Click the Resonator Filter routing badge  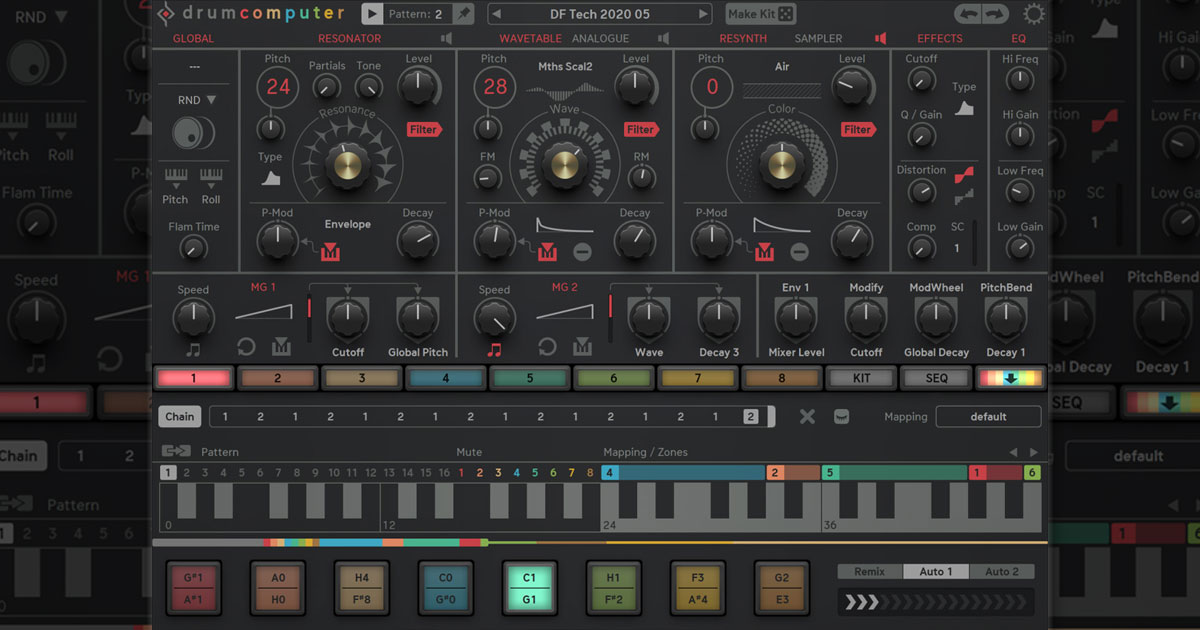coord(425,130)
